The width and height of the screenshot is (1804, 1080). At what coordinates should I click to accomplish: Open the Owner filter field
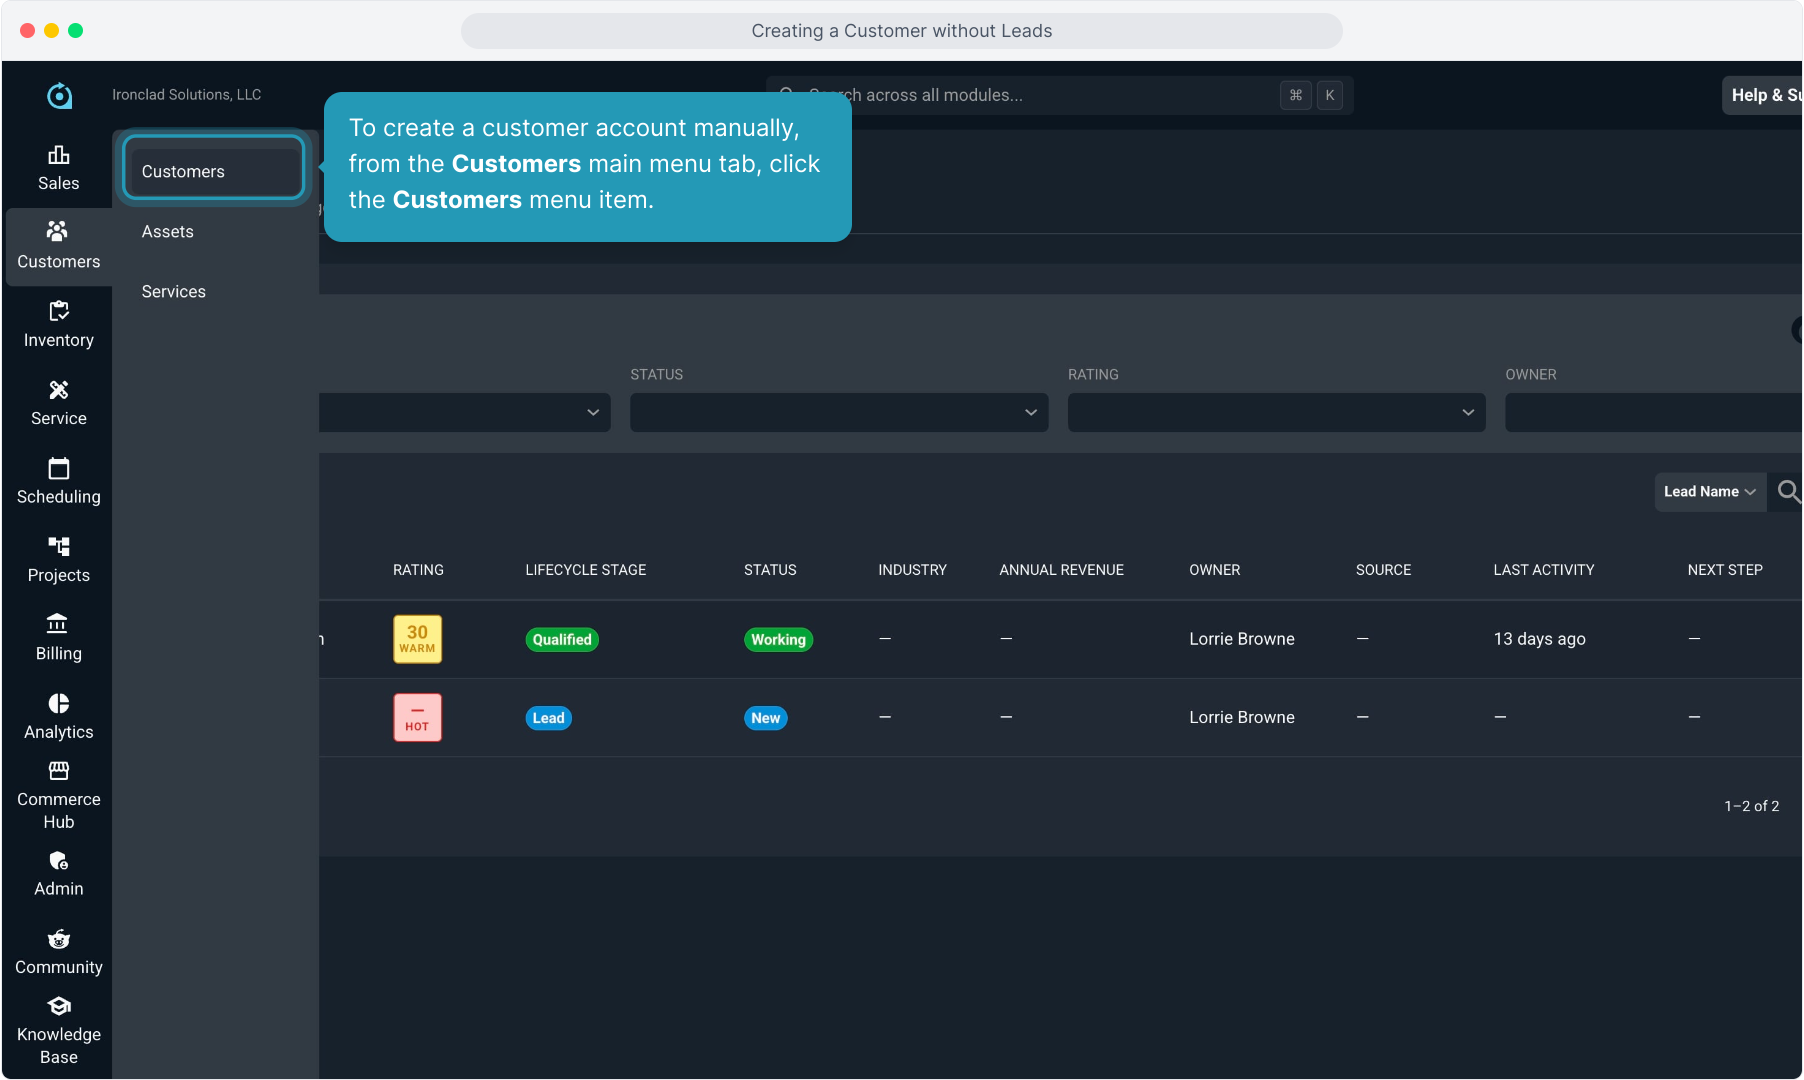coord(1653,412)
